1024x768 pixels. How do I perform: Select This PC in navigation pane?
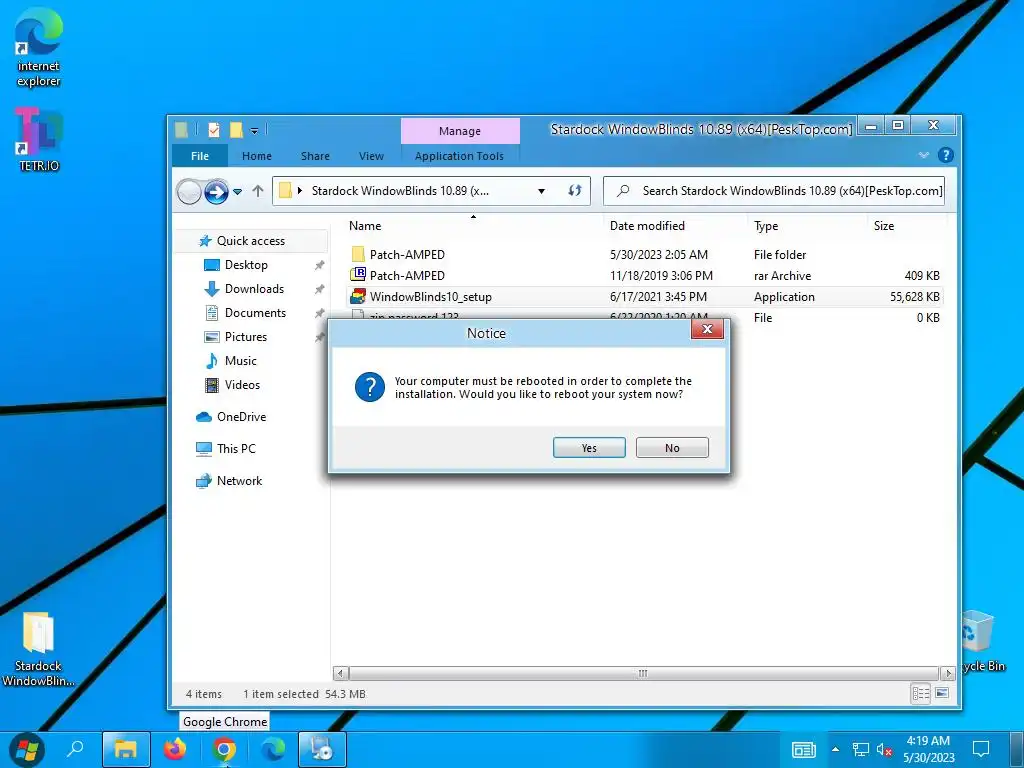coord(236,449)
